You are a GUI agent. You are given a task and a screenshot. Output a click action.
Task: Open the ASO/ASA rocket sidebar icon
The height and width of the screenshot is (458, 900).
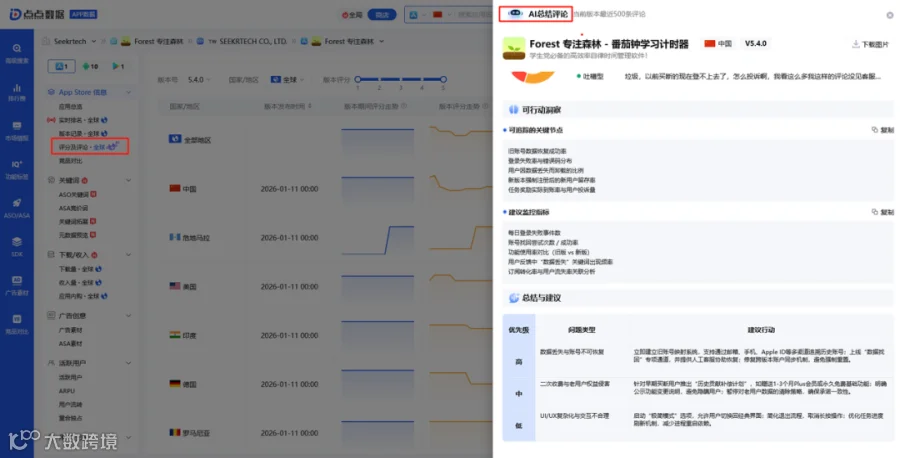click(x=17, y=203)
